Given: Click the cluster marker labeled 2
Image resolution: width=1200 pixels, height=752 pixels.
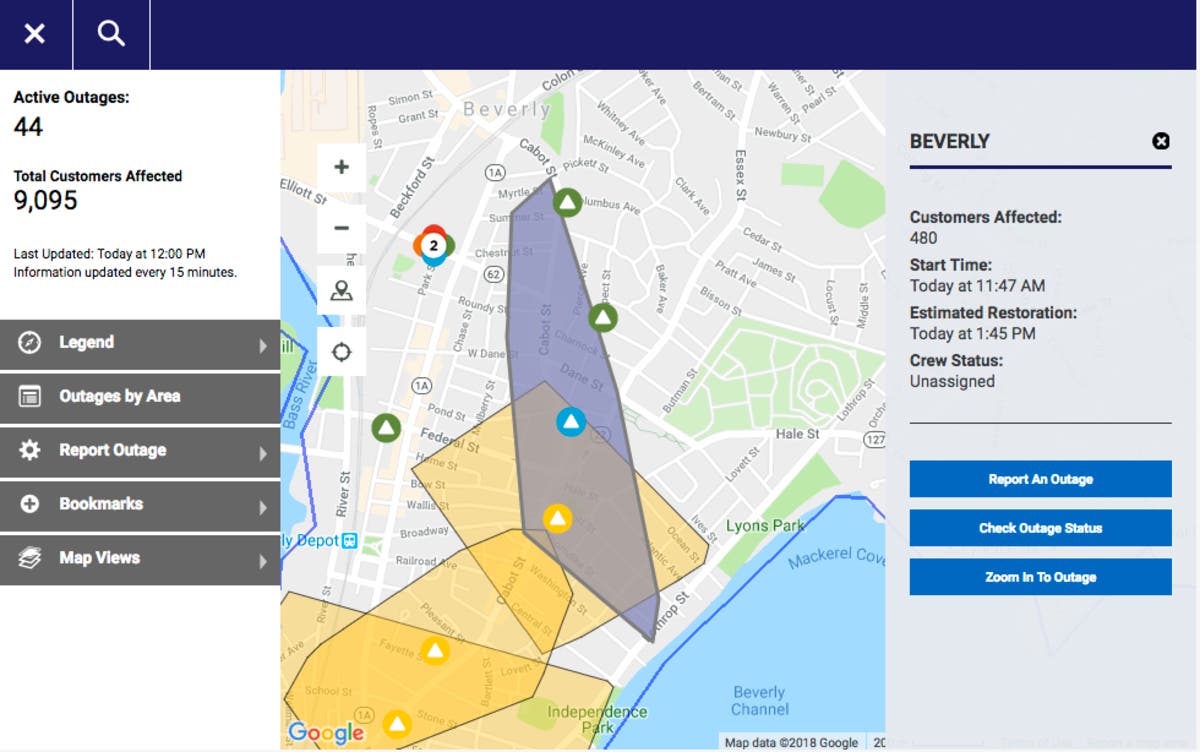Looking at the screenshot, I should (x=433, y=245).
